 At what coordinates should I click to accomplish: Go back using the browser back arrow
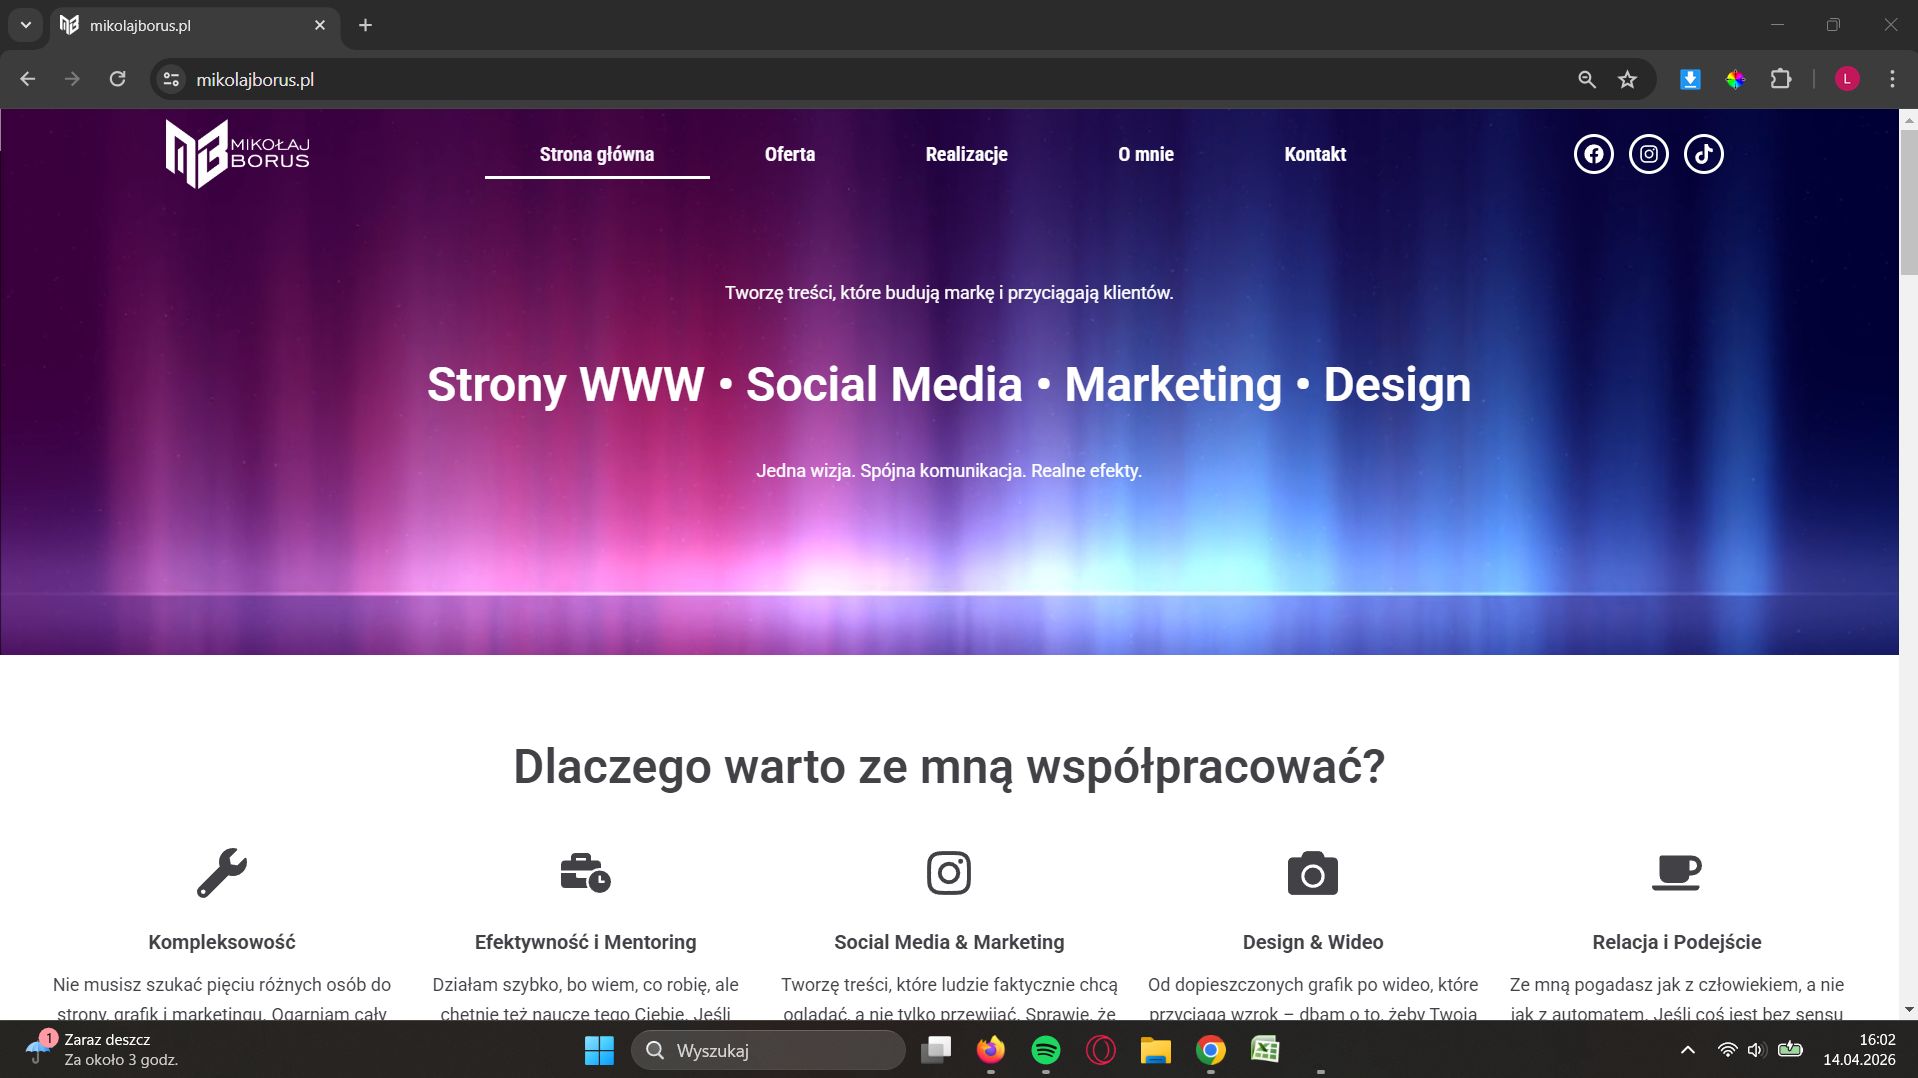click(27, 79)
